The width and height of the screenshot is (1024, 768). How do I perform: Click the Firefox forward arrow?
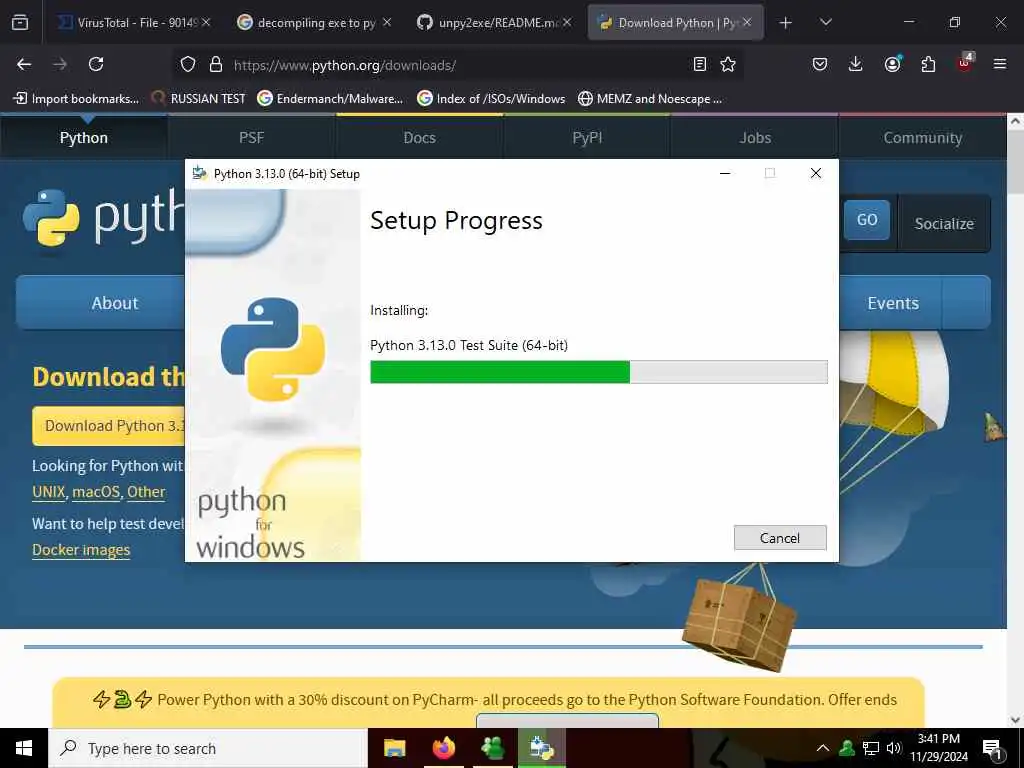(x=60, y=64)
